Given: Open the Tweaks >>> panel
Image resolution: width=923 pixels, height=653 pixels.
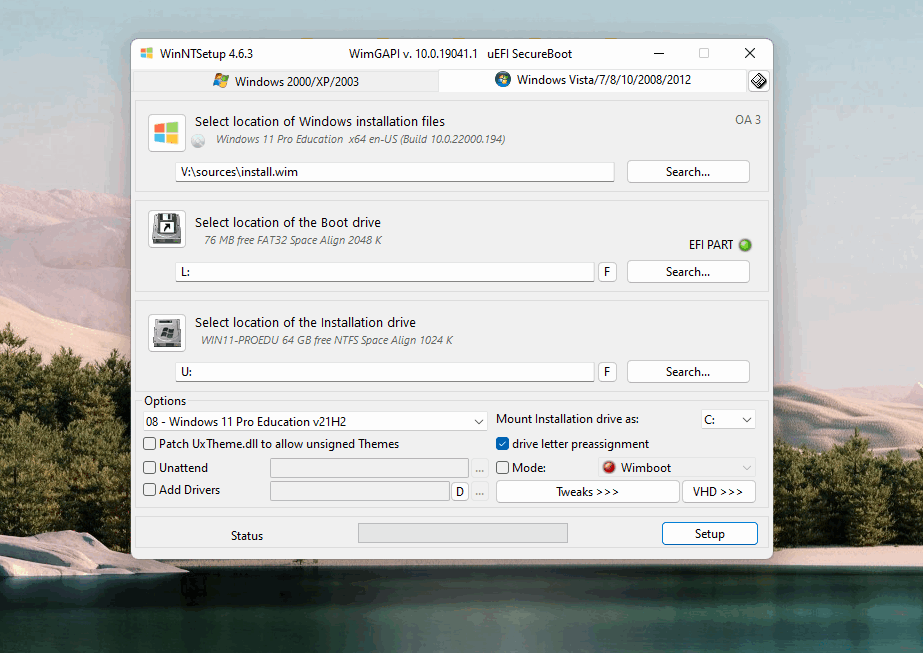Looking at the screenshot, I should click(587, 492).
